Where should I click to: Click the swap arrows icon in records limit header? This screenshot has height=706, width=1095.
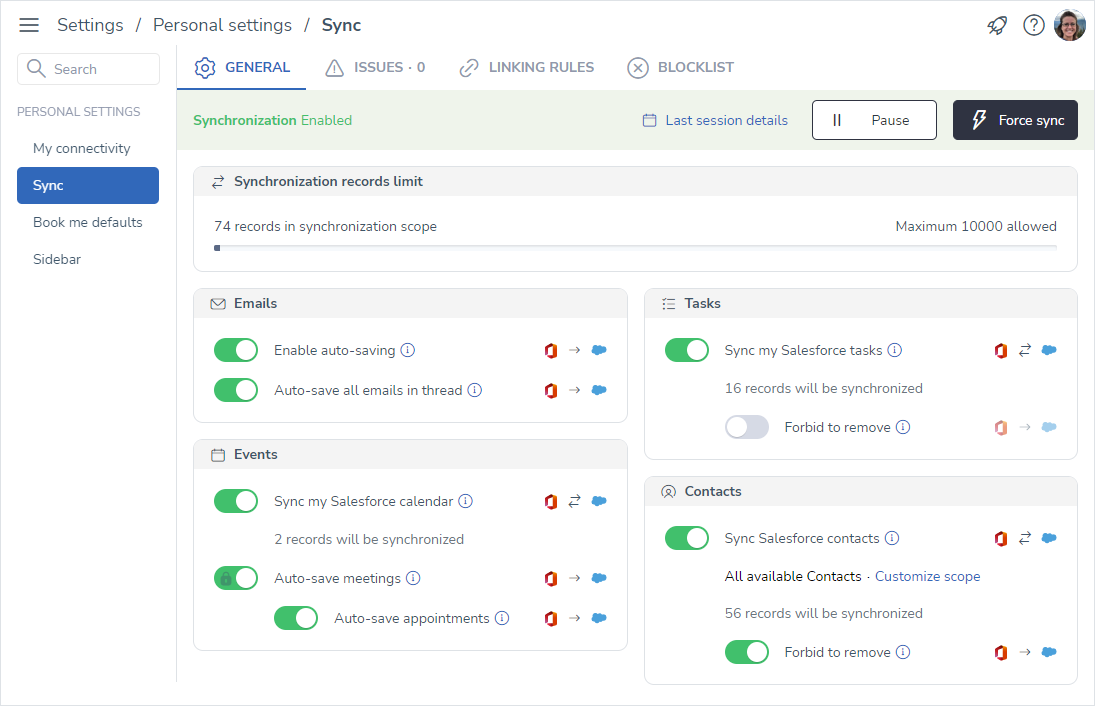coord(218,182)
